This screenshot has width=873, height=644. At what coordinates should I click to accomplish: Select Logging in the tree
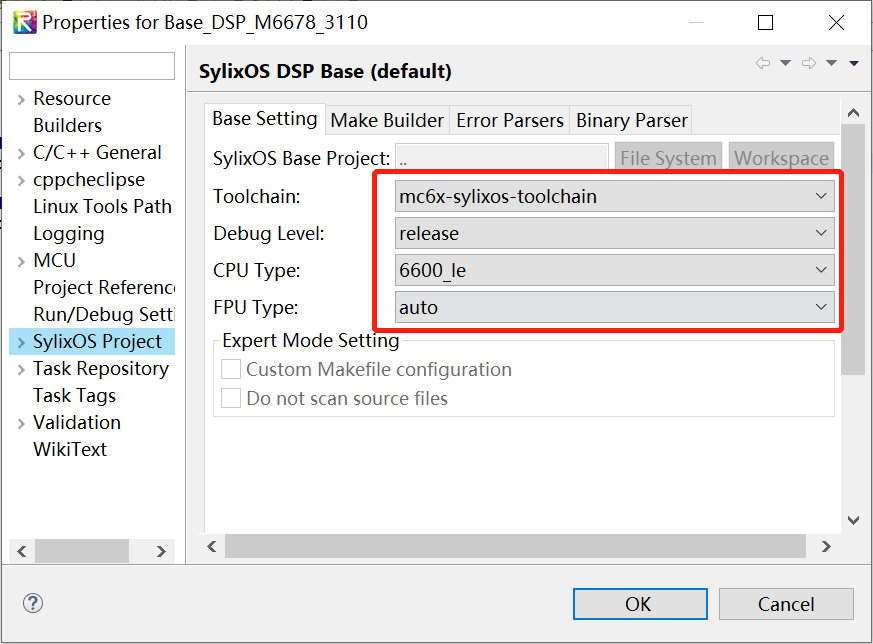[x=68, y=234]
